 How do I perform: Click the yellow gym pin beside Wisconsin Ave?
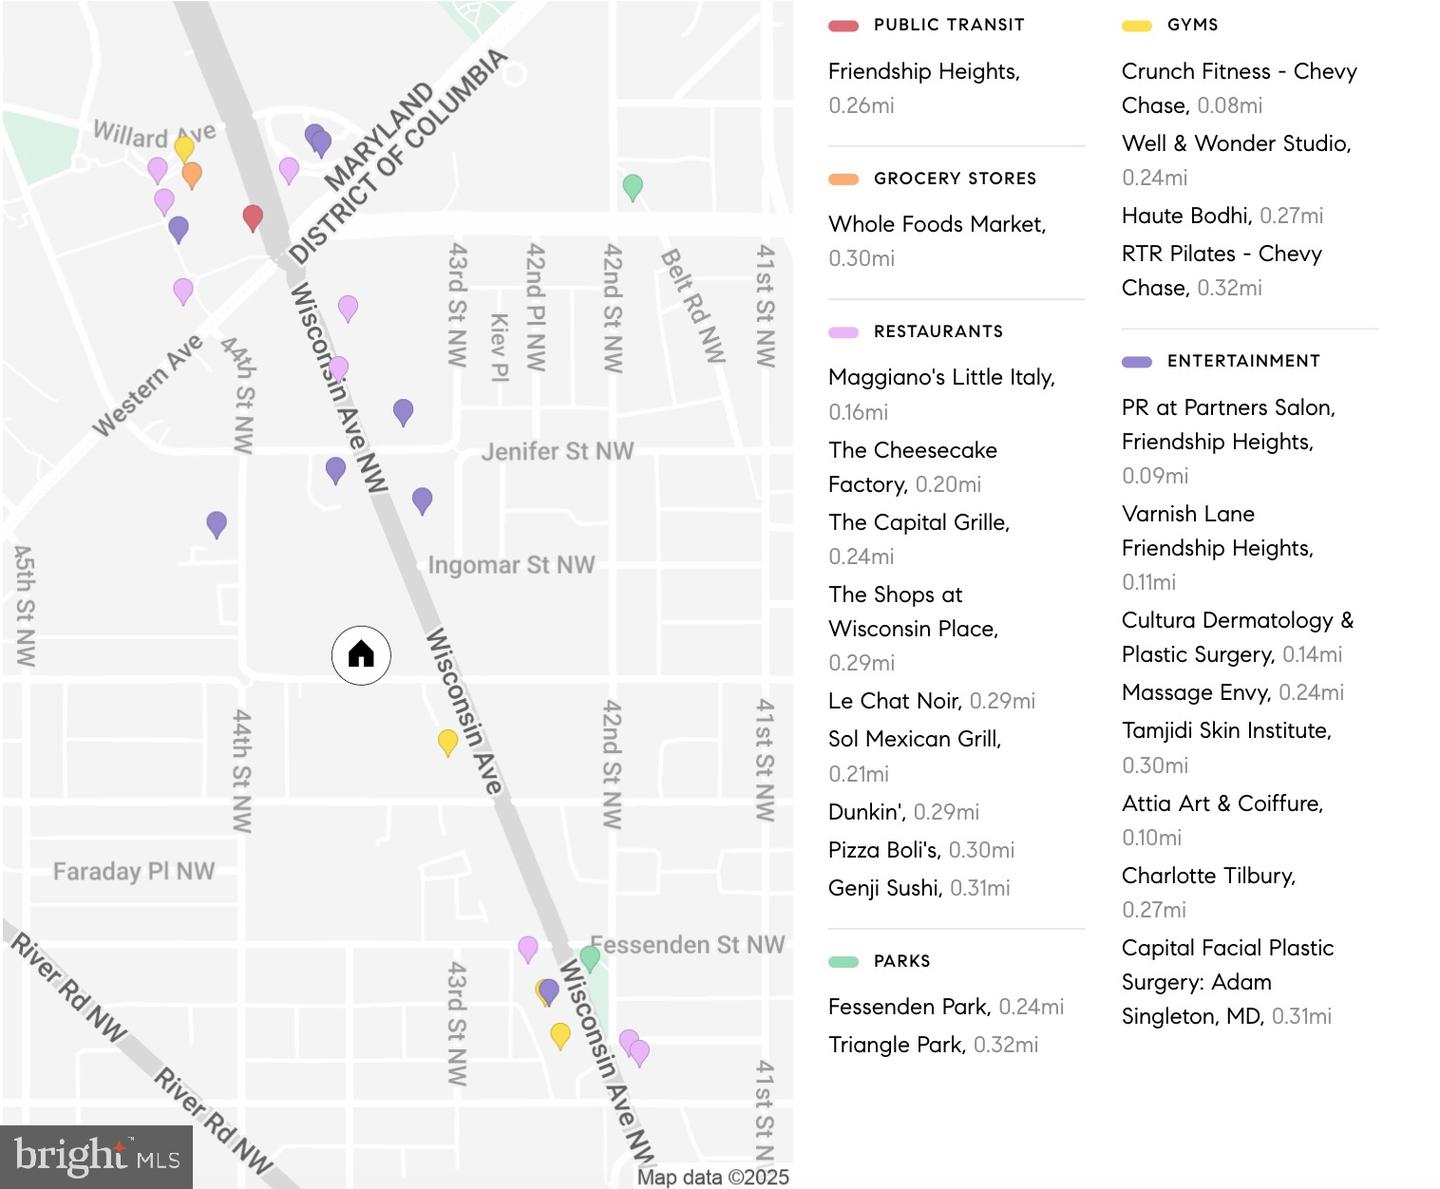[448, 742]
